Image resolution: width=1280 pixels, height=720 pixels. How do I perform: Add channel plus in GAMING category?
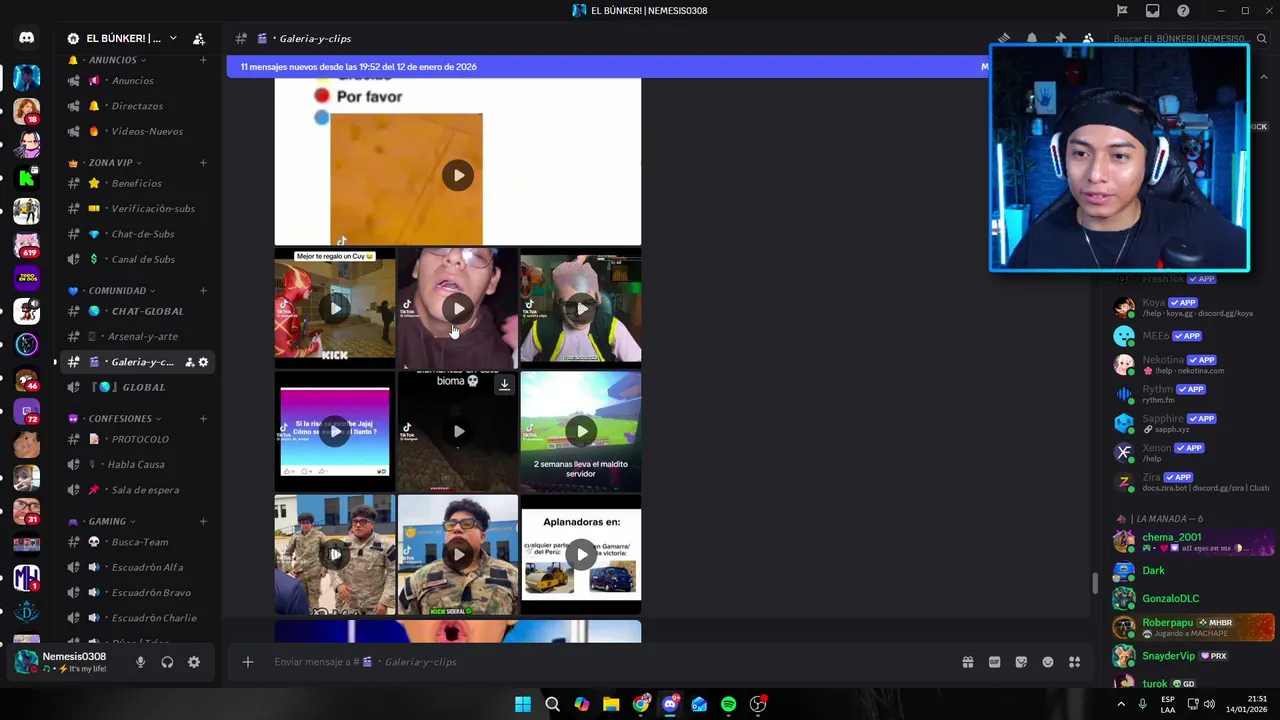click(x=203, y=521)
